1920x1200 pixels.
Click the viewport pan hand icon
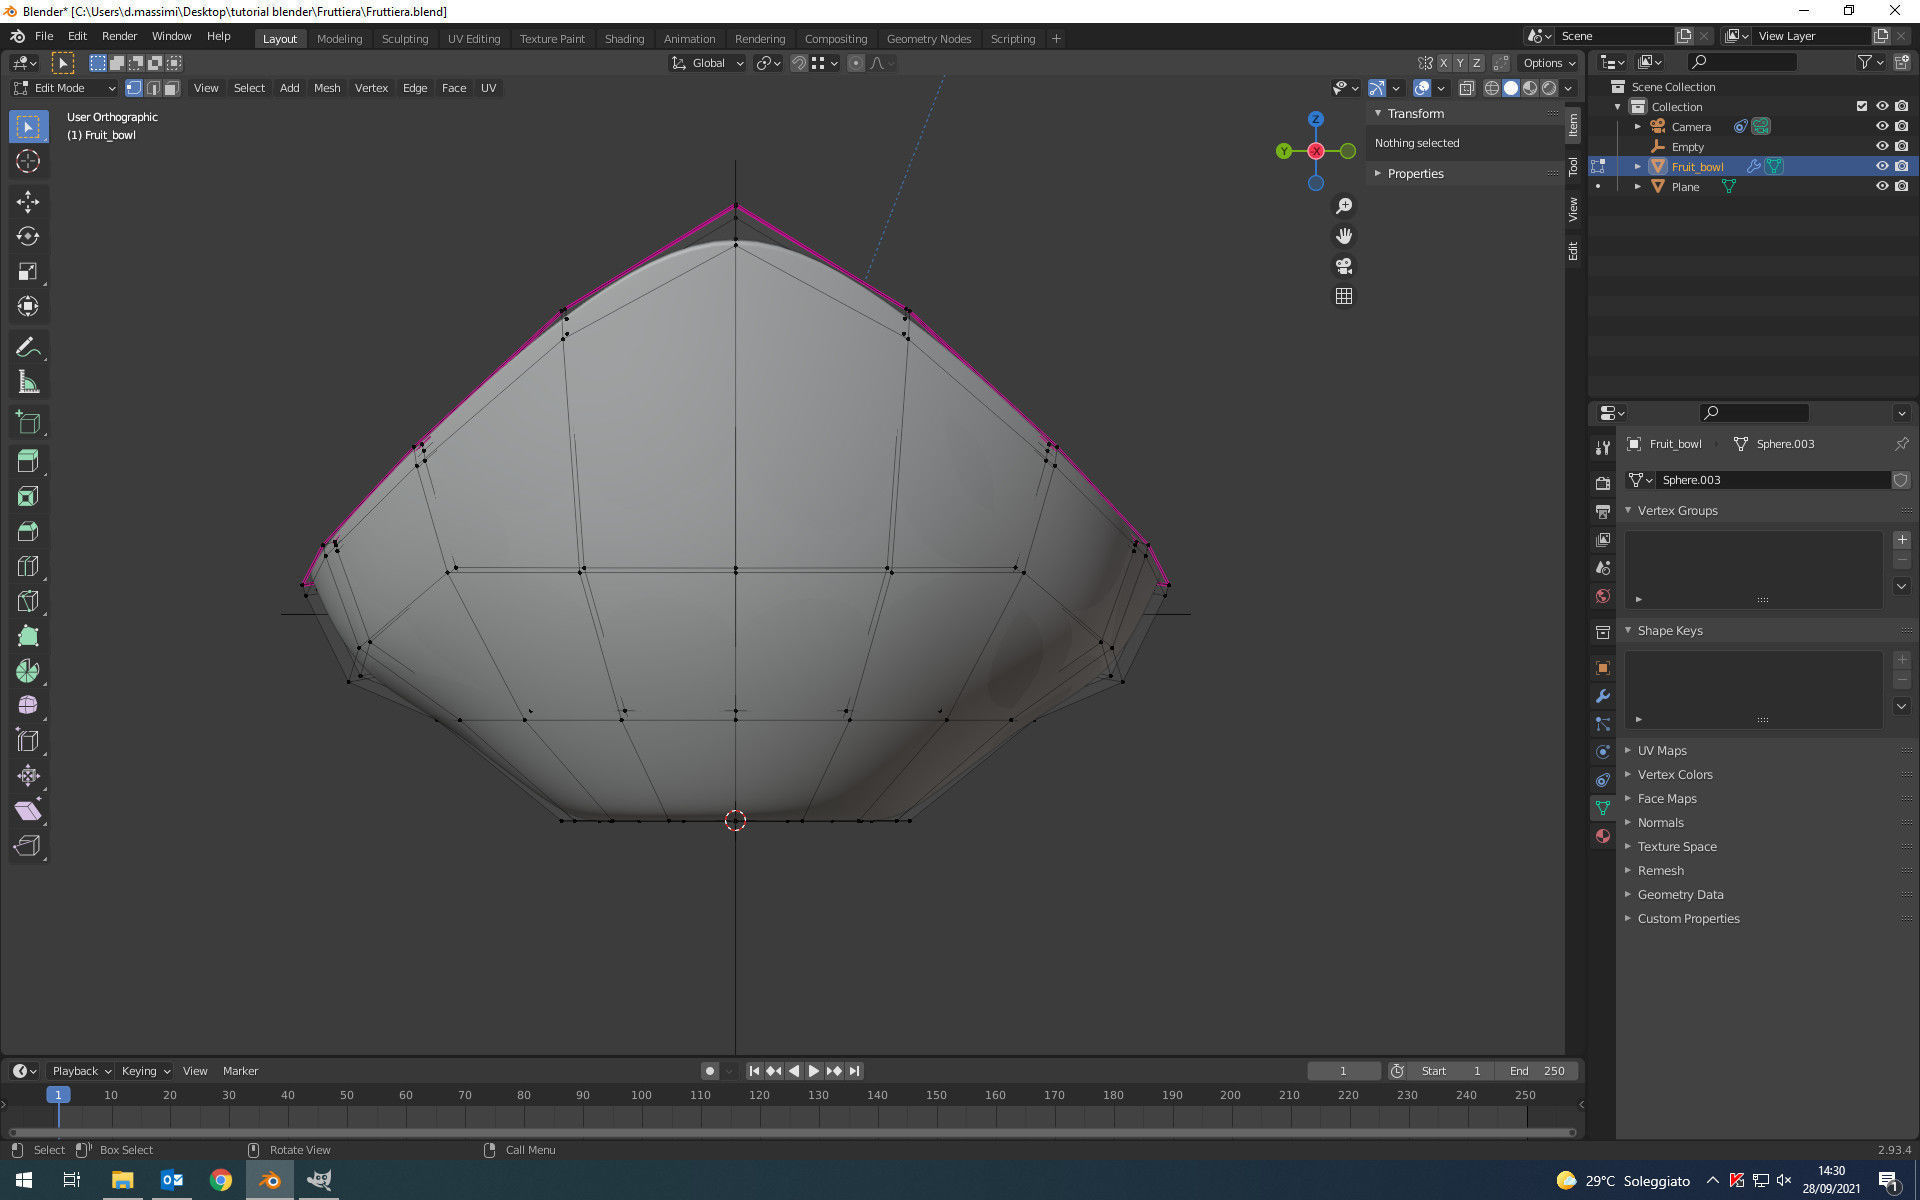point(1344,236)
